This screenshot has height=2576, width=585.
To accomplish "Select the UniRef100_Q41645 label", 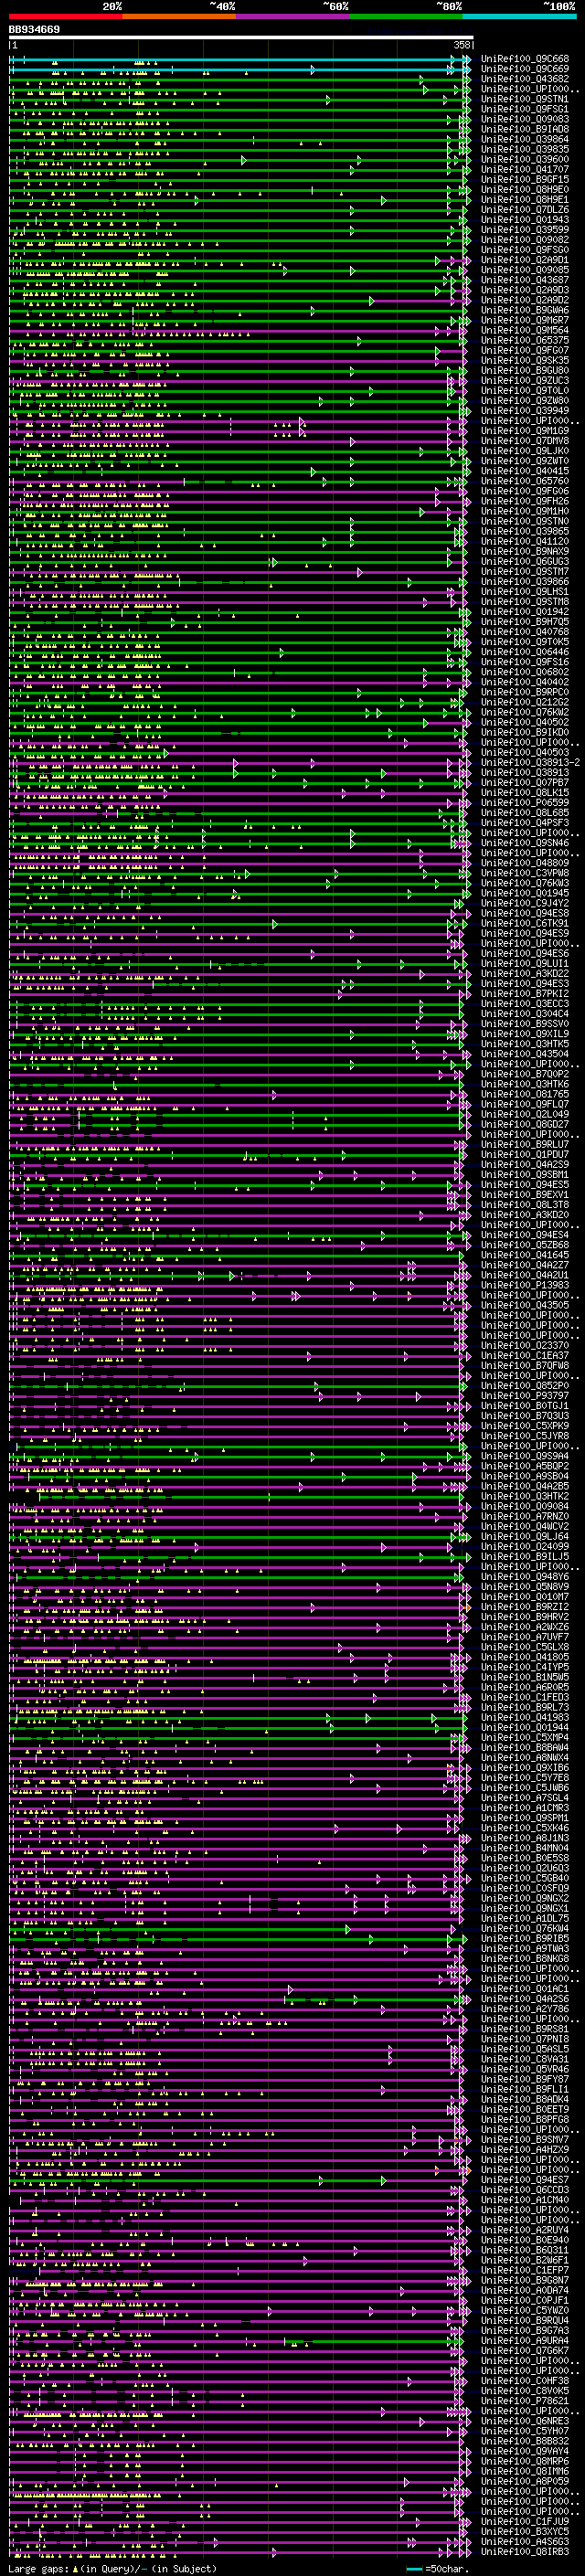I will point(524,1255).
